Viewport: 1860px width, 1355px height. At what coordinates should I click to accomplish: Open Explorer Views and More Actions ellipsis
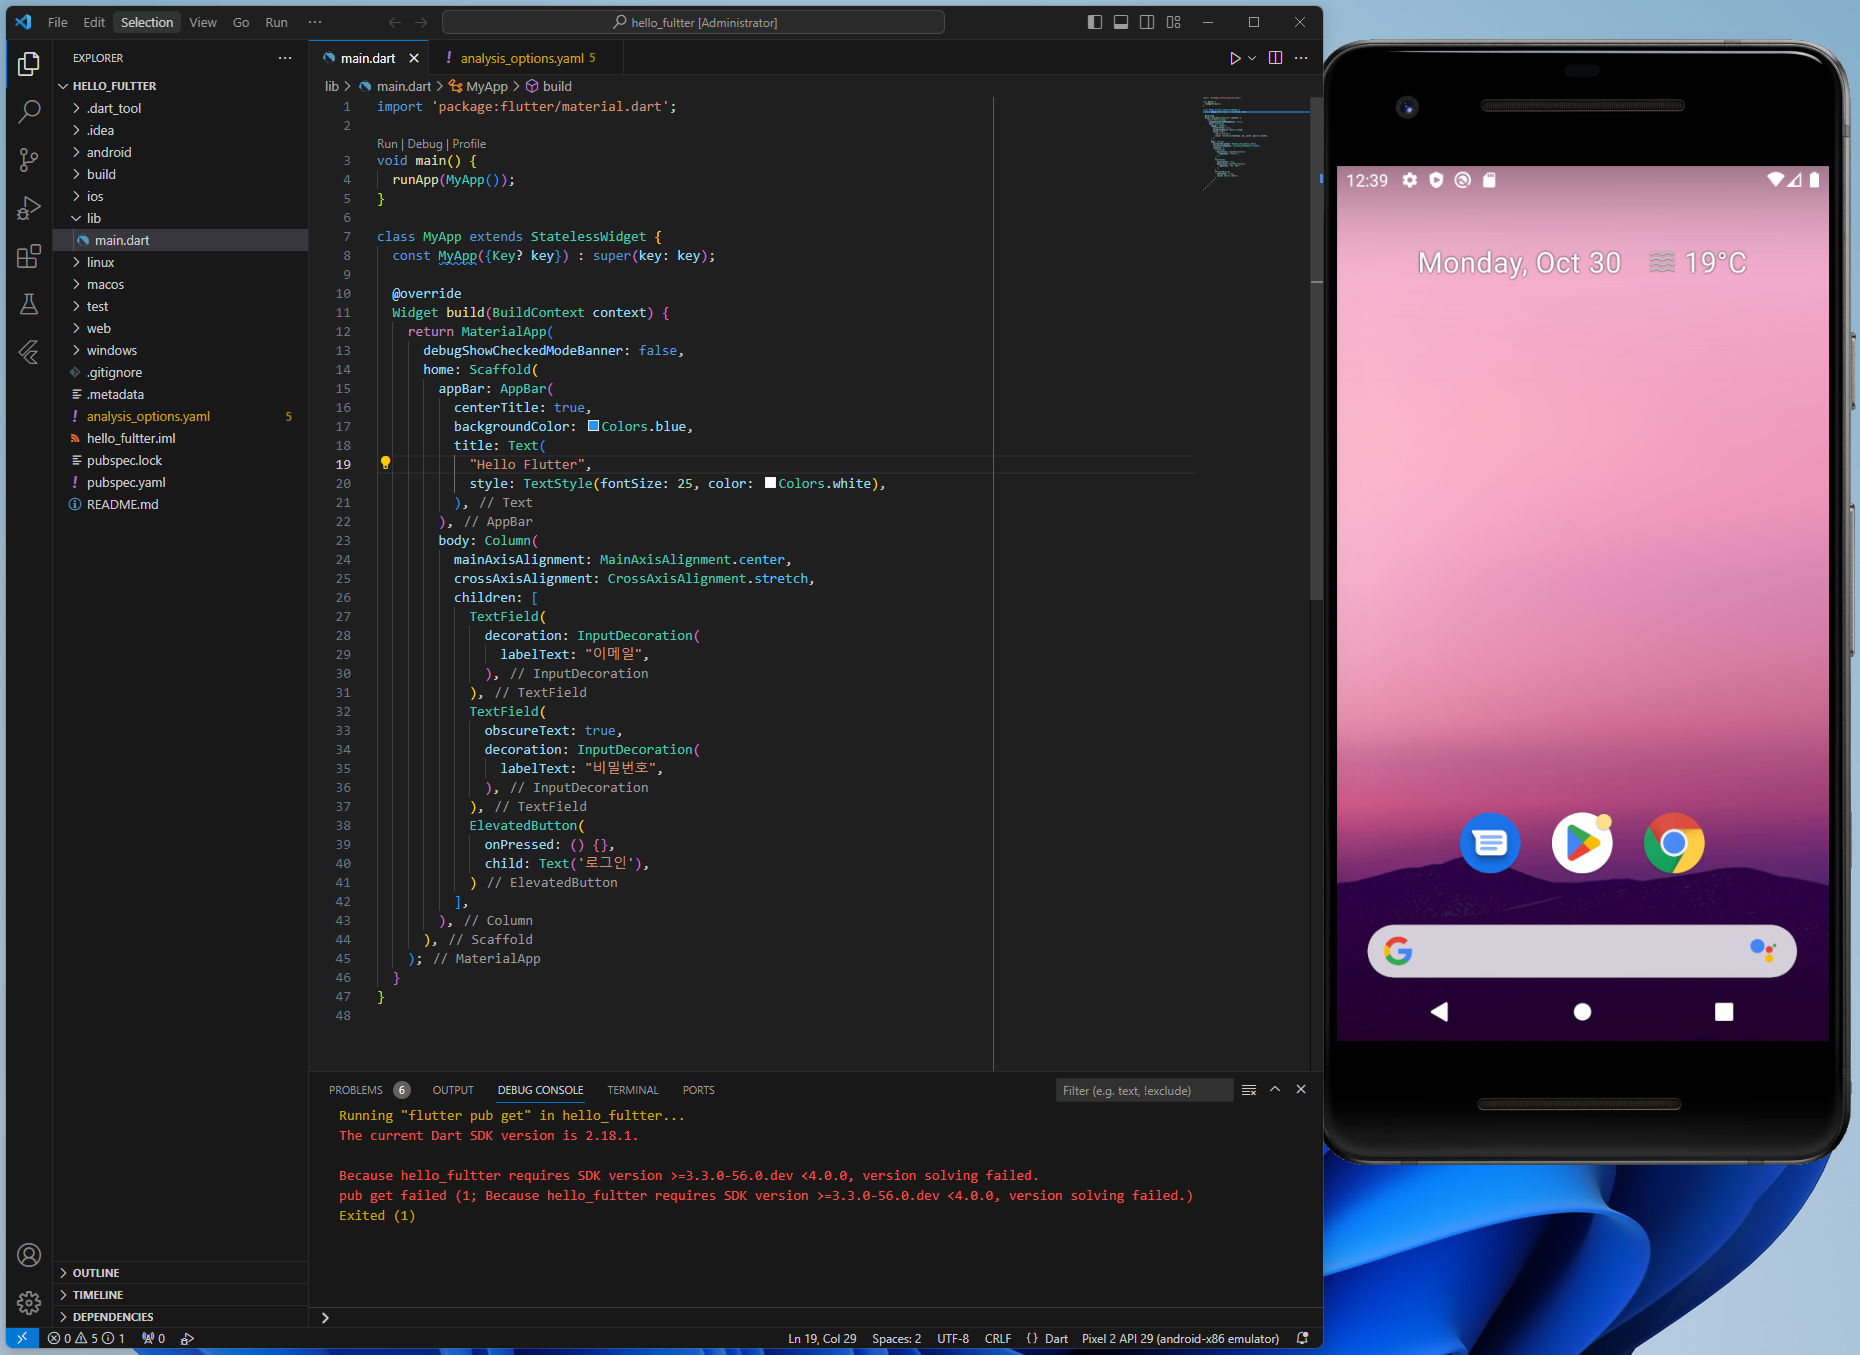[x=285, y=58]
